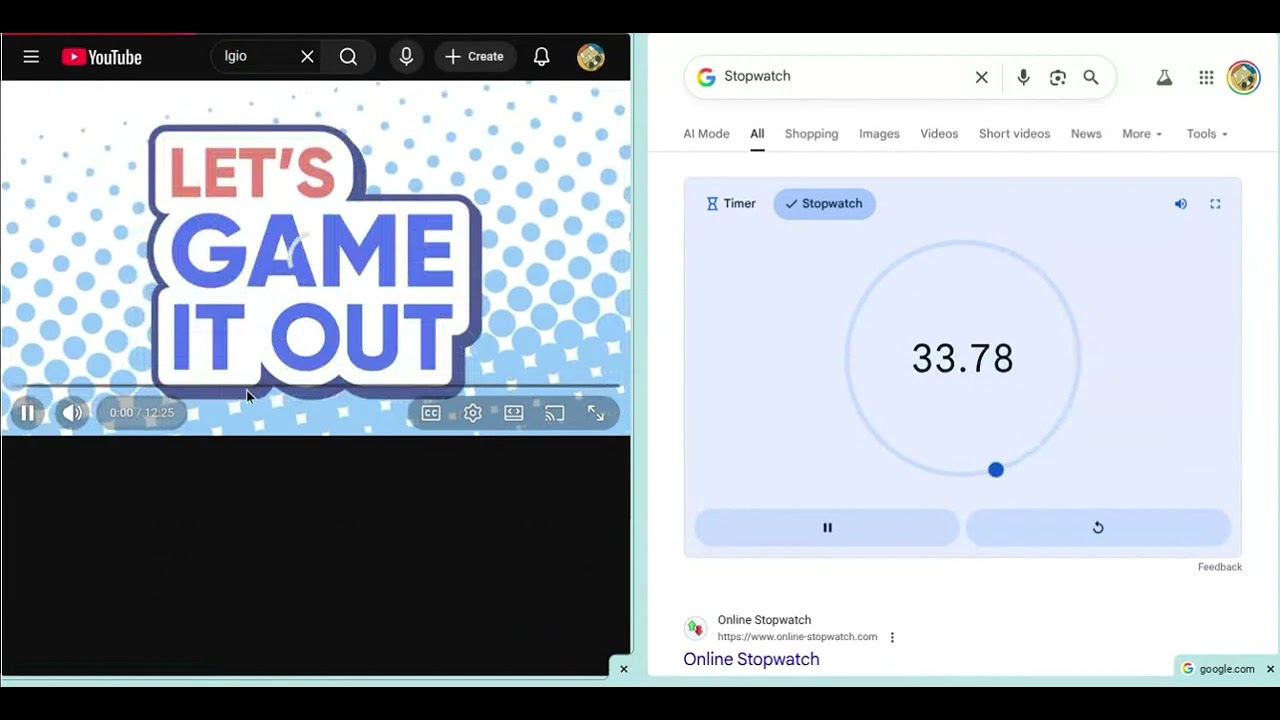Open the online-stopwatch.com site favicon
This screenshot has width=1280, height=720.
point(695,628)
